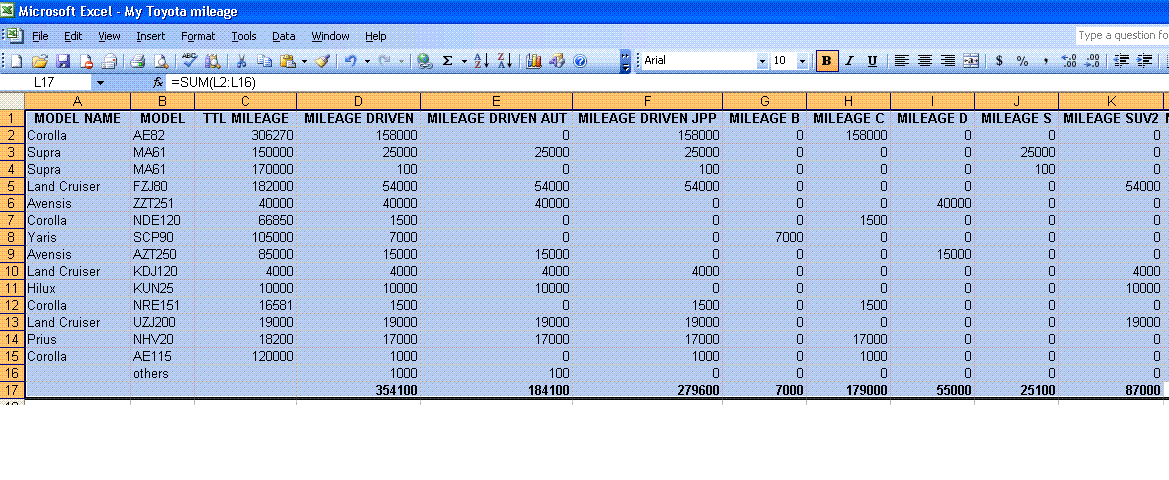Click in the formula bar showing =SUM(L2:L16)
The width and height of the screenshot is (1169, 480).
pyautogui.click(x=667, y=82)
